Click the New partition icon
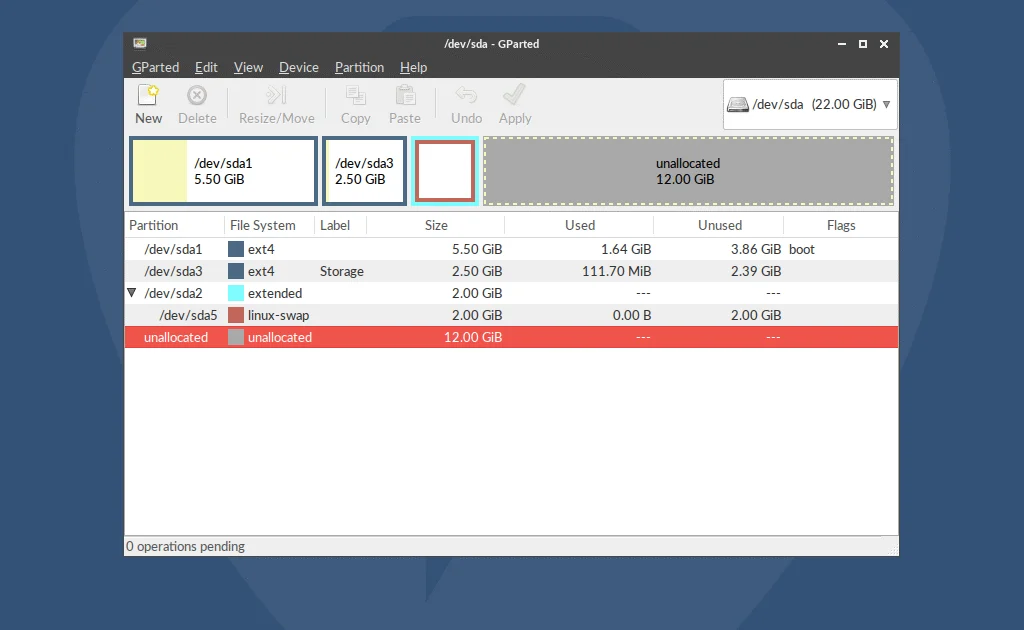Screen dimensions: 1024x630 [x=148, y=104]
